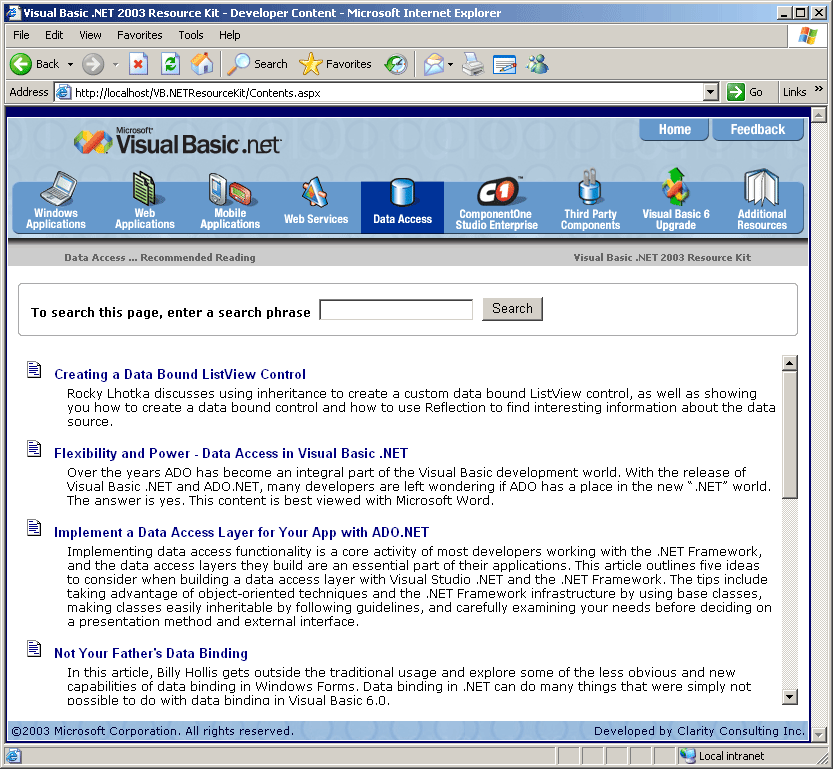The image size is (833, 769).
Task: Click the page Search button
Action: (x=512, y=309)
